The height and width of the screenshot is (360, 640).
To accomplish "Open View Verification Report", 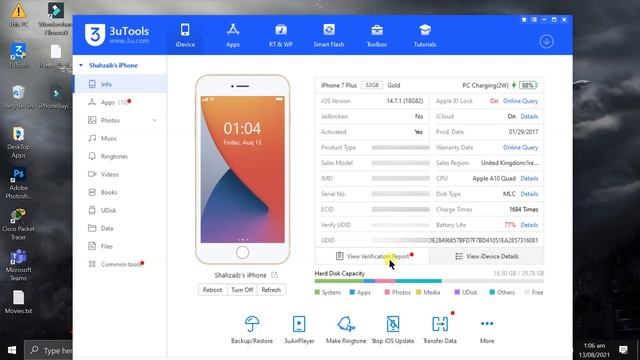I will pos(372,256).
